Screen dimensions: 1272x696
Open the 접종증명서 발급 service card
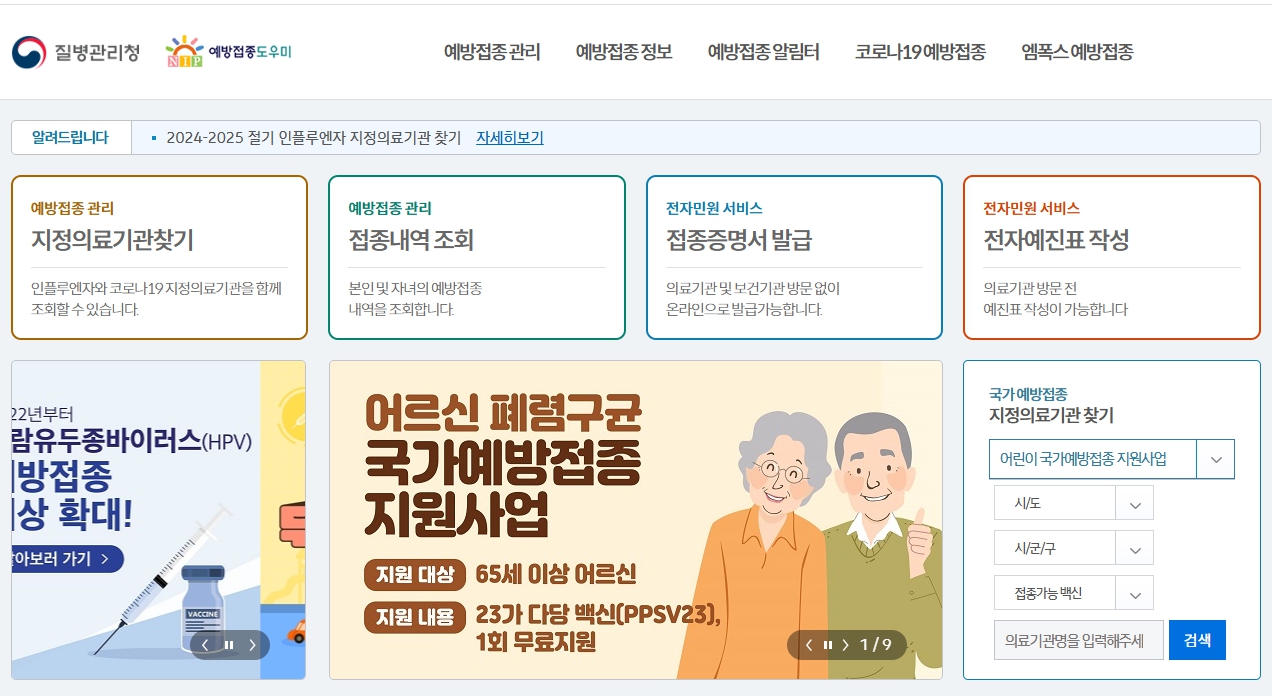click(794, 257)
